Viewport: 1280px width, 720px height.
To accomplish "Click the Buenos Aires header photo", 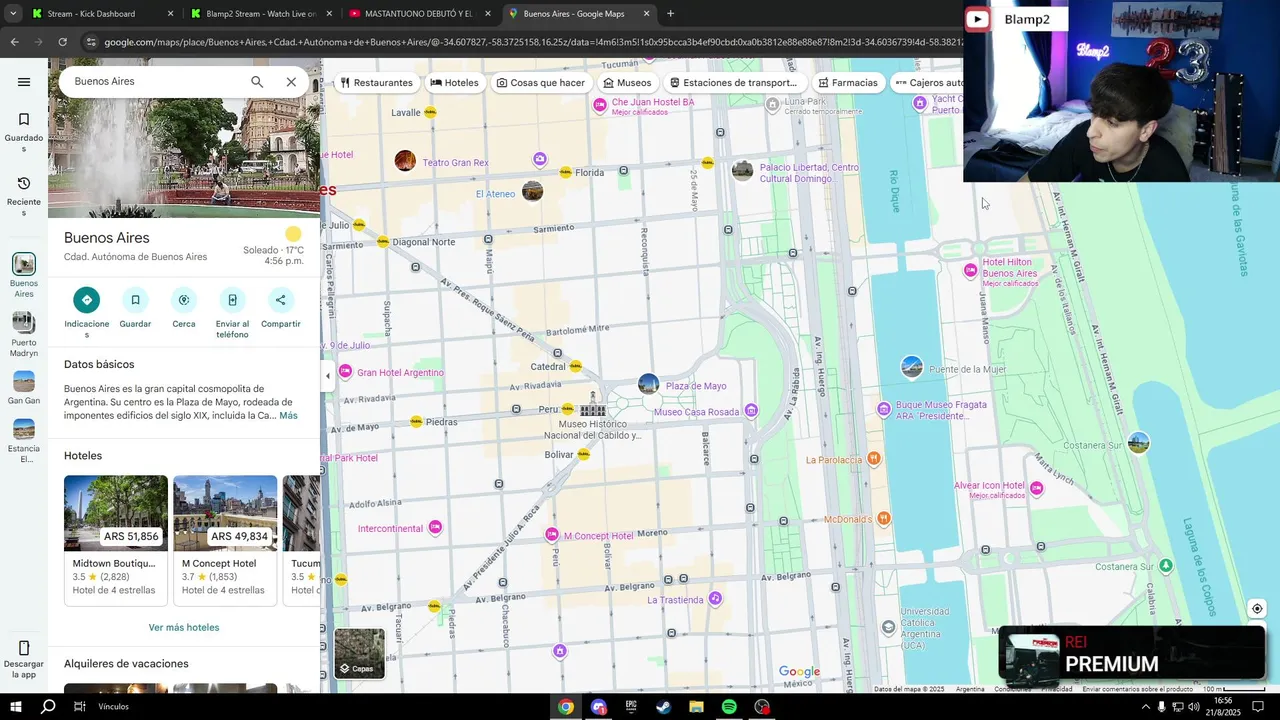I will click(184, 158).
